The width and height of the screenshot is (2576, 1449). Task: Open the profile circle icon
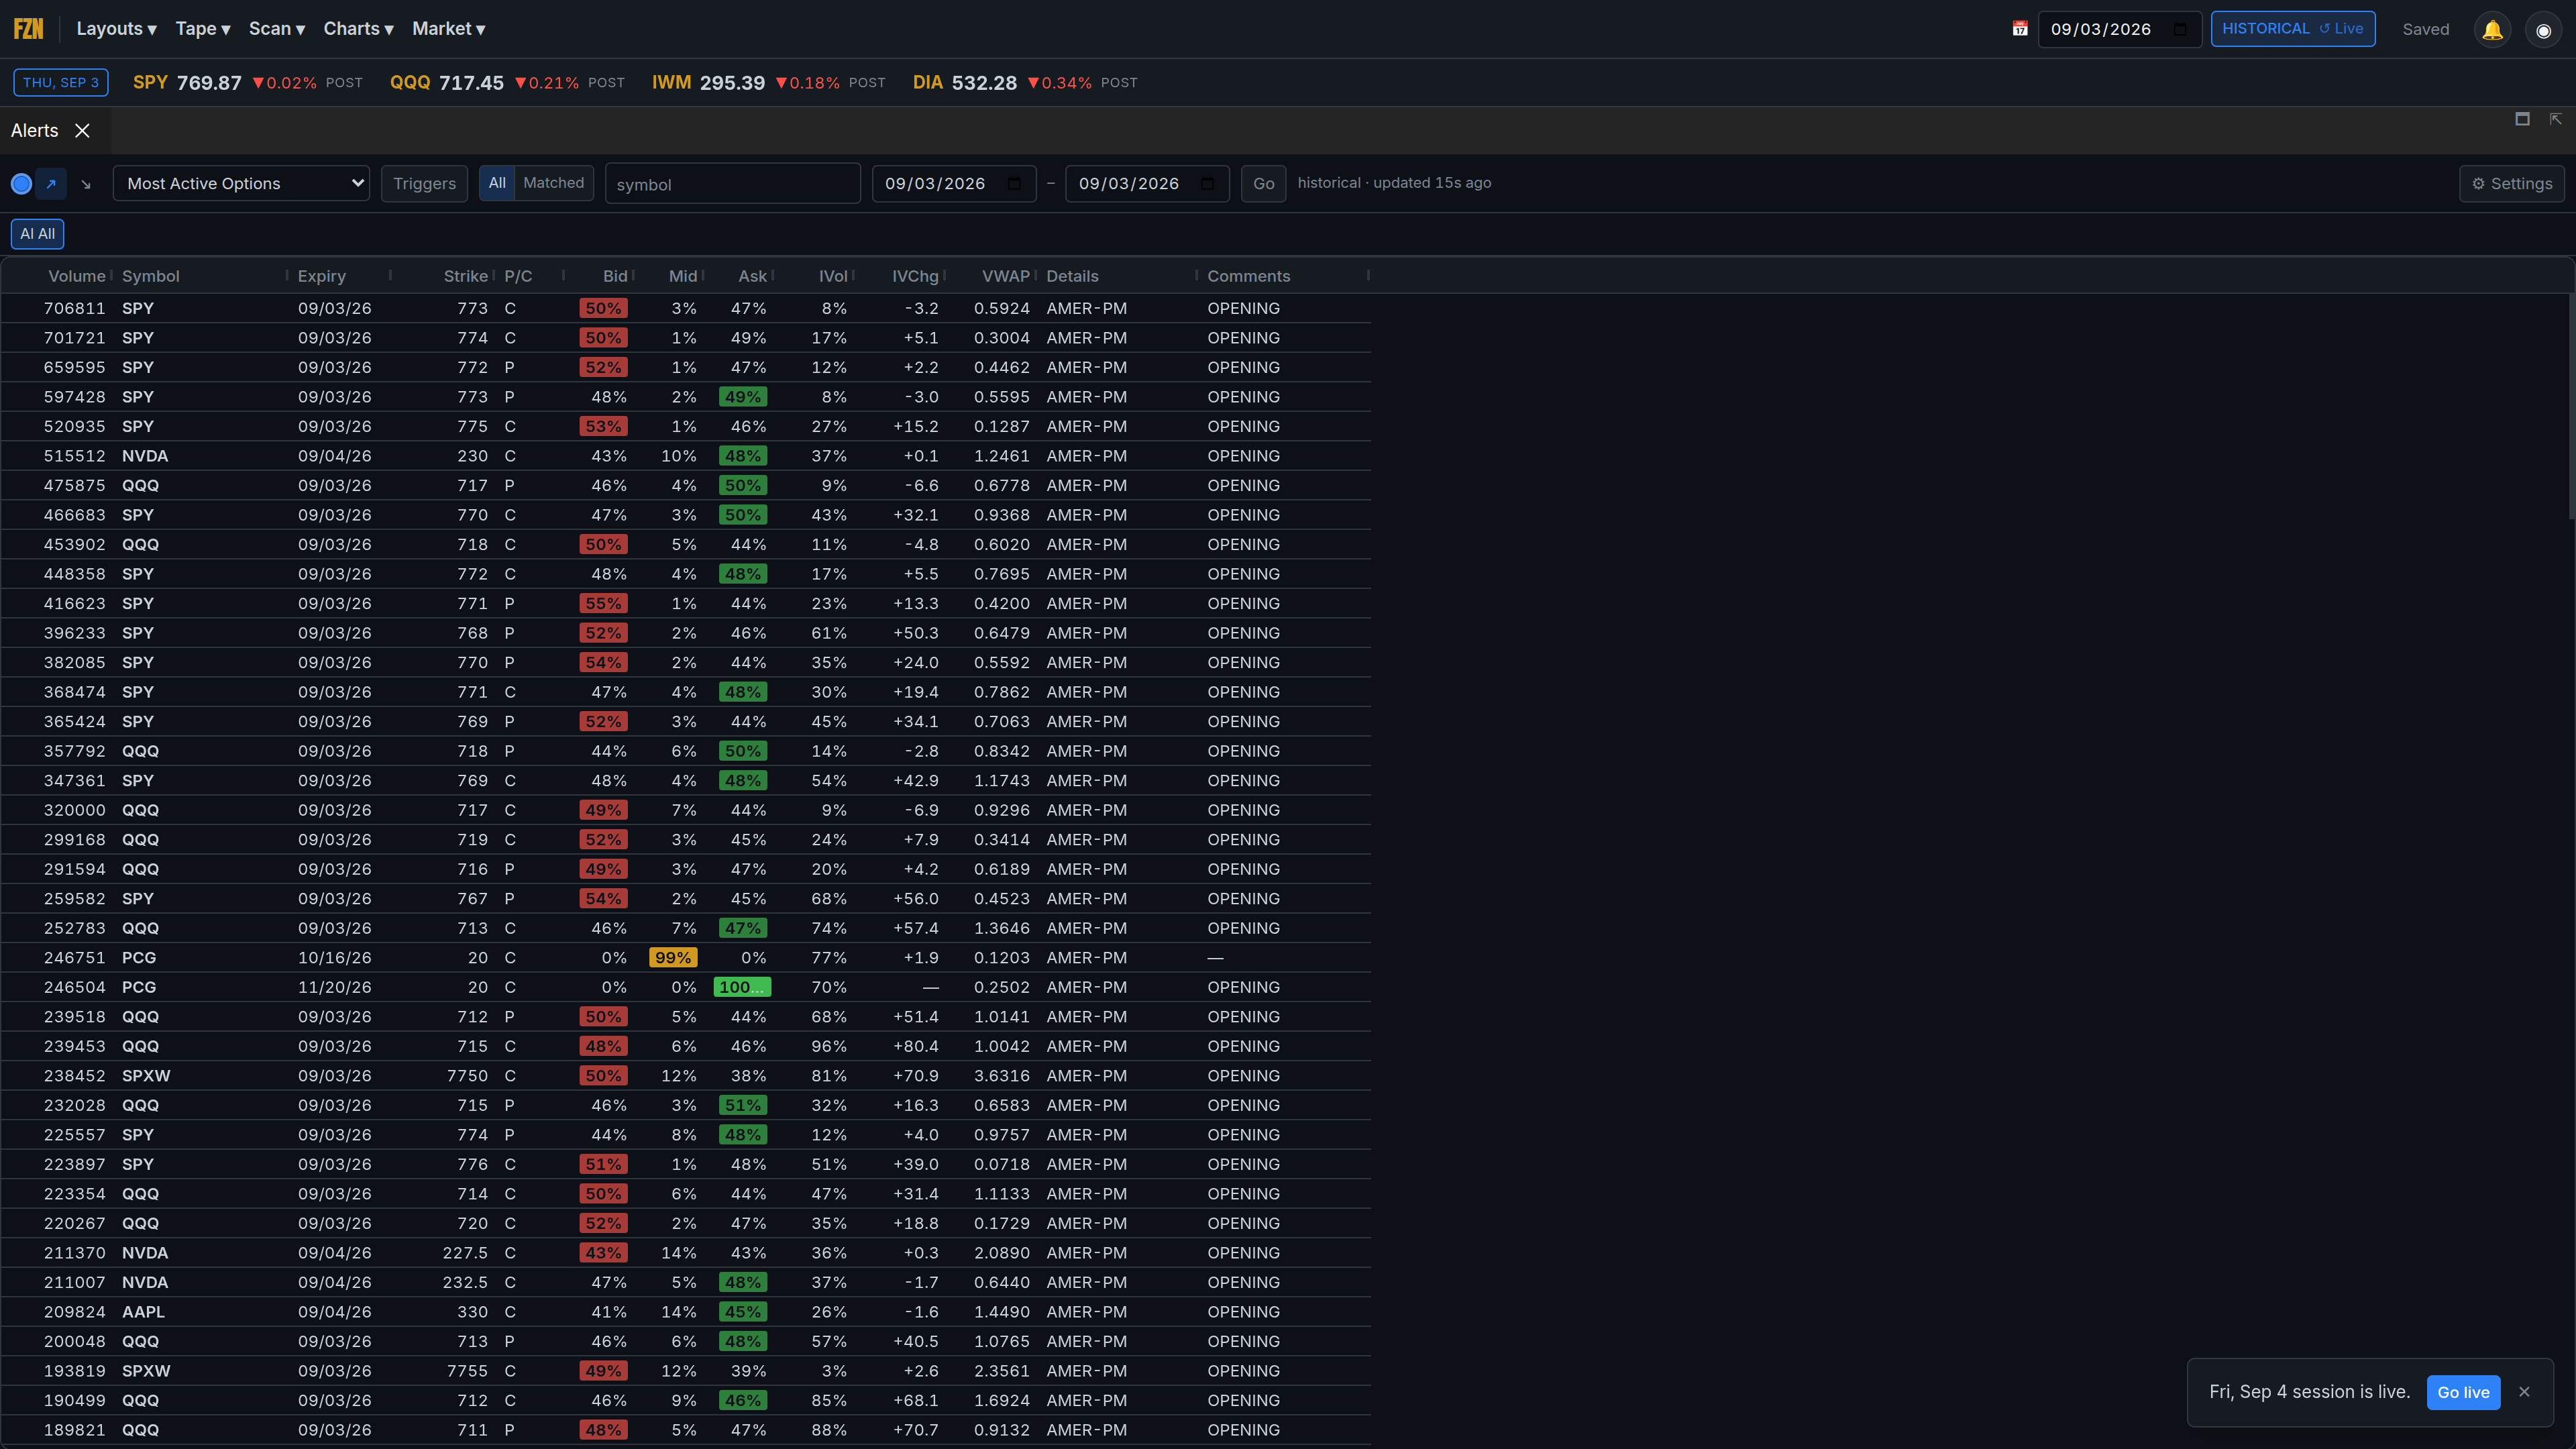[2543, 29]
